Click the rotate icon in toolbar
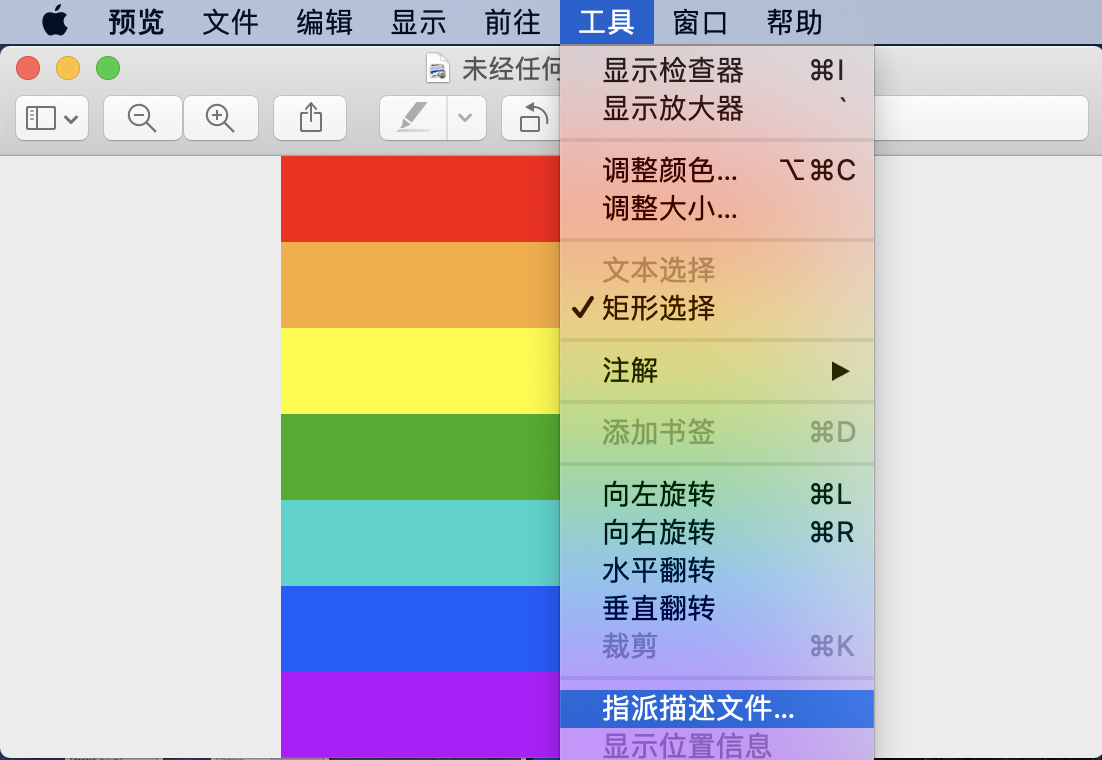 tap(533, 118)
